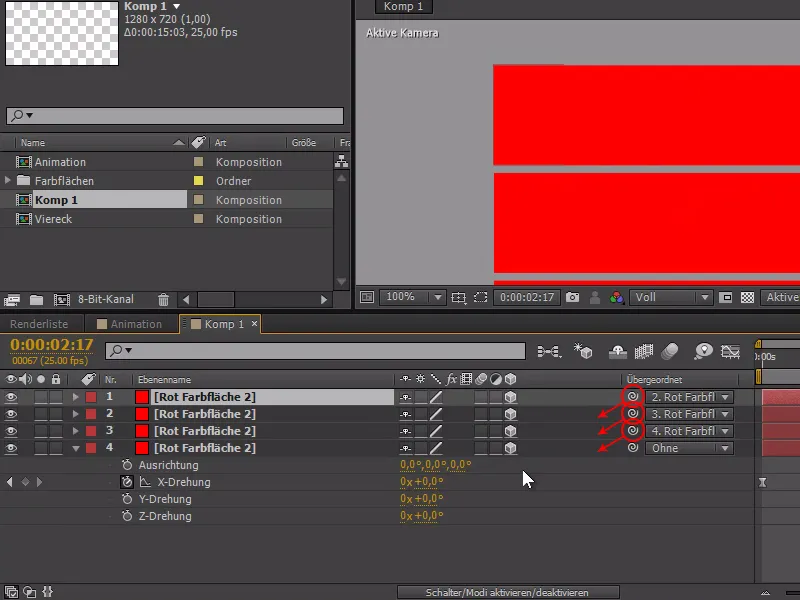Screen dimensions: 800x600
Task: Open the grid and guide options icon
Action: click(459, 297)
